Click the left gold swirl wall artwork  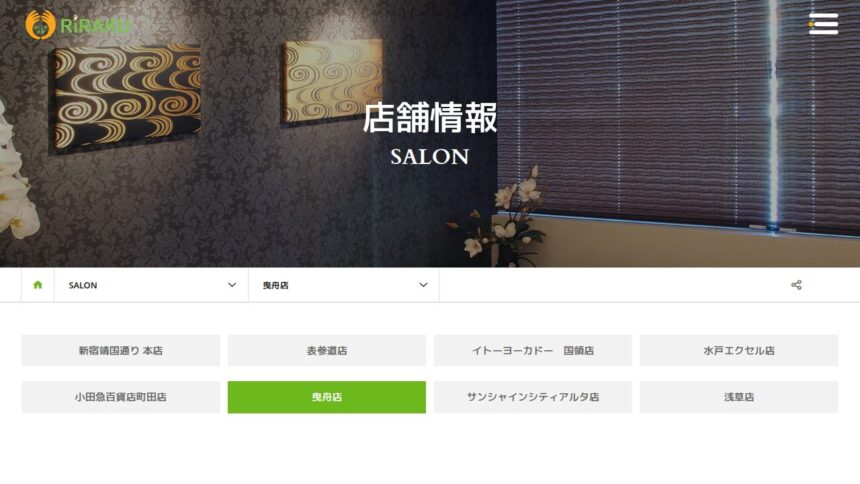click(x=127, y=97)
